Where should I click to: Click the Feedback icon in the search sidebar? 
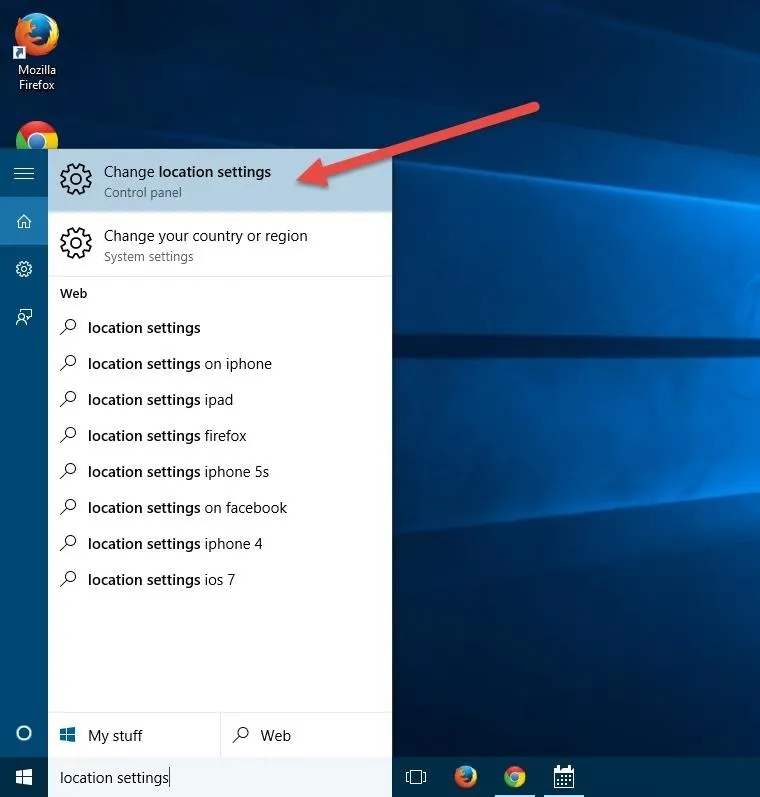click(x=24, y=317)
